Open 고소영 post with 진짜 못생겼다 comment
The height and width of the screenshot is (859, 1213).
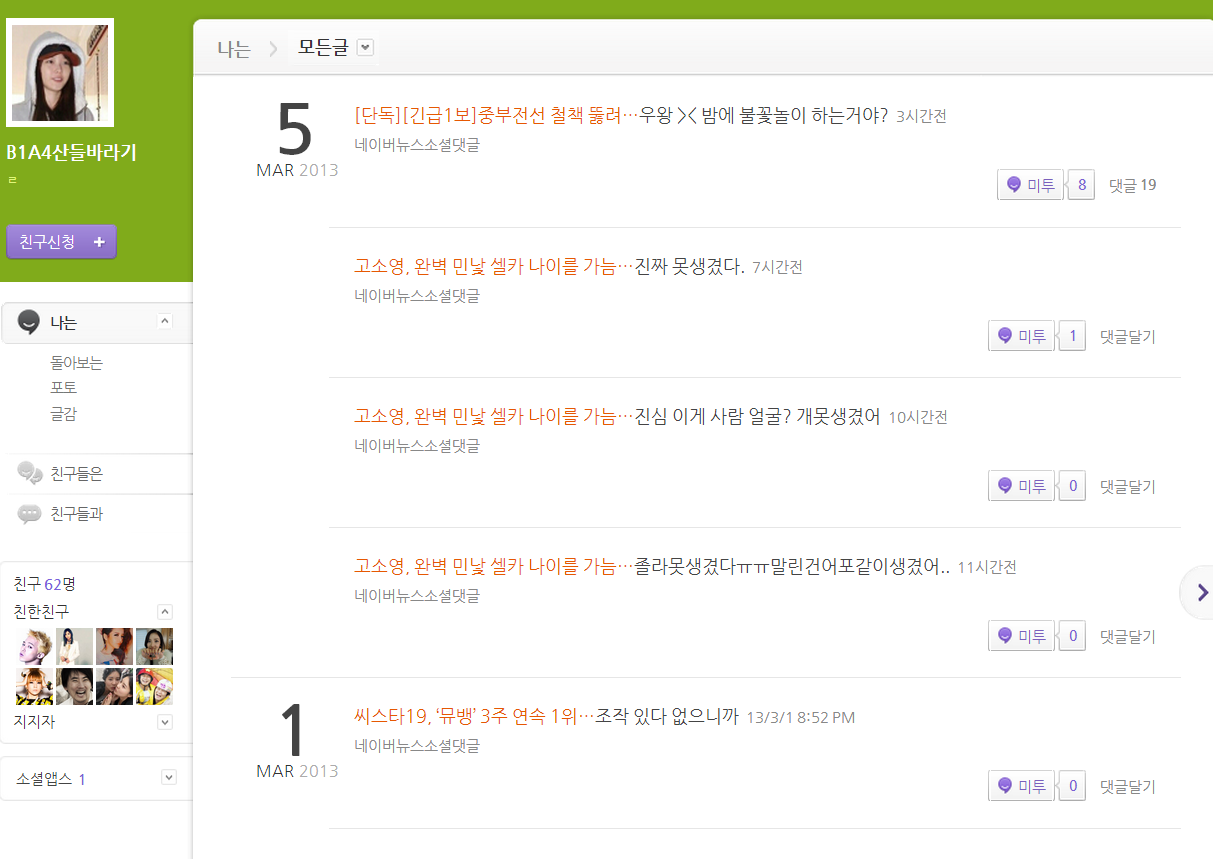pos(494,266)
